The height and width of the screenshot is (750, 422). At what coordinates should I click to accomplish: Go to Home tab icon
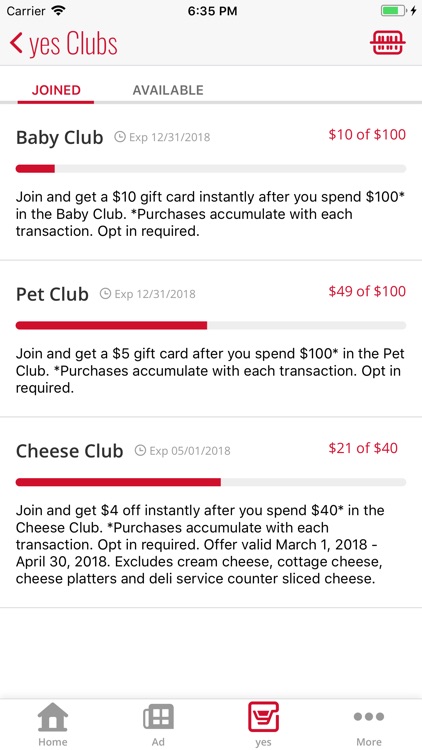point(53,717)
